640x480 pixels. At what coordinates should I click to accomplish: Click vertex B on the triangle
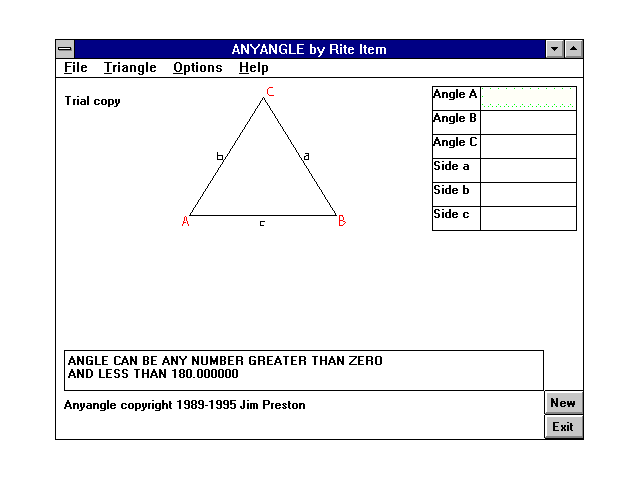[341, 221]
